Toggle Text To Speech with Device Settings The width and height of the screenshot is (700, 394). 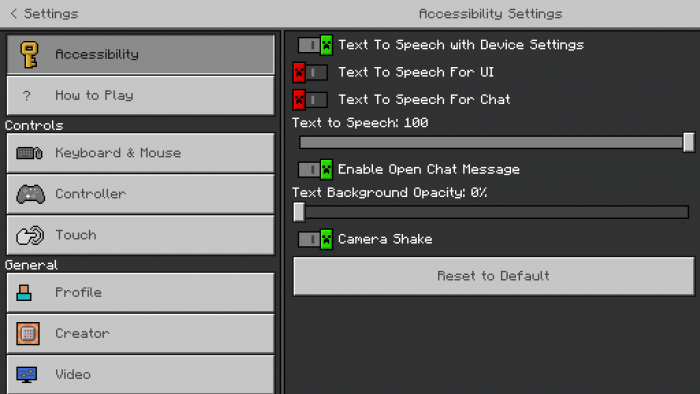(316, 45)
